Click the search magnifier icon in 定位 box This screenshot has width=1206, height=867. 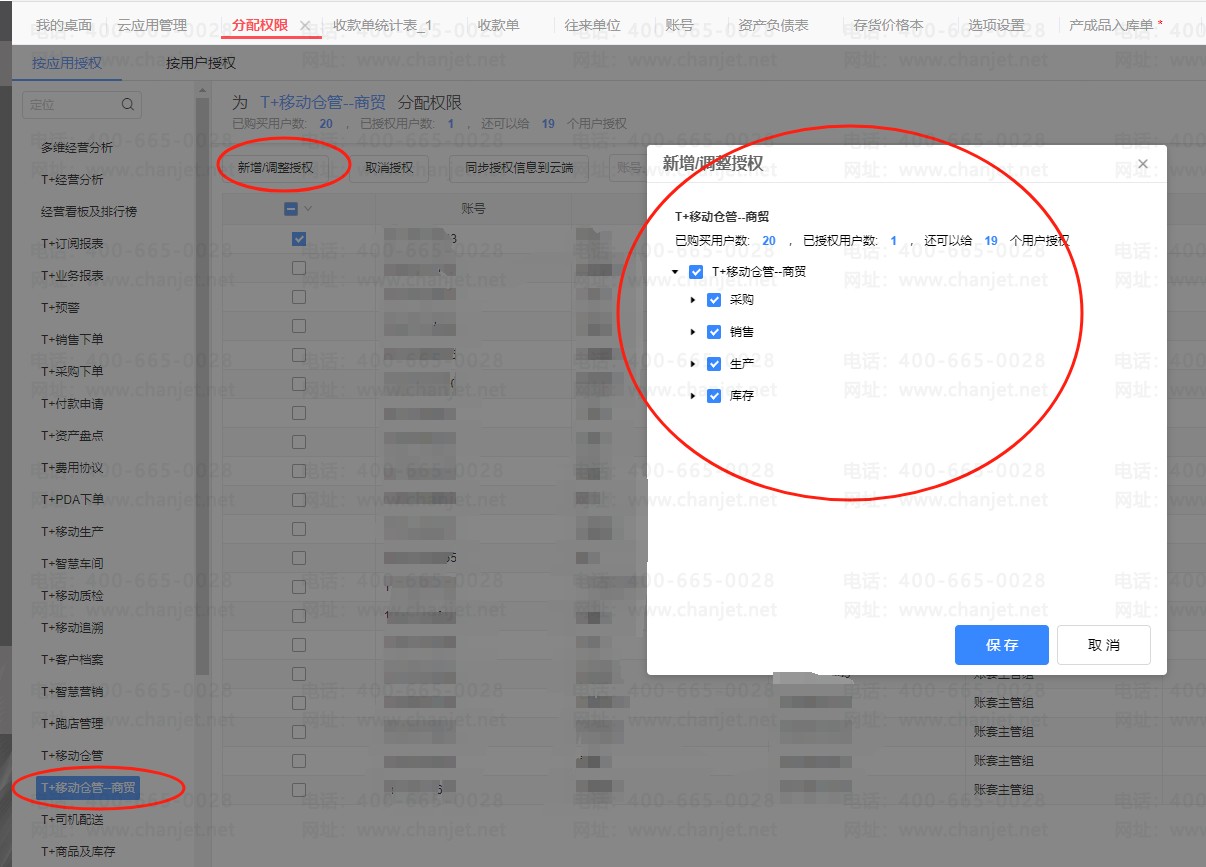click(127, 104)
